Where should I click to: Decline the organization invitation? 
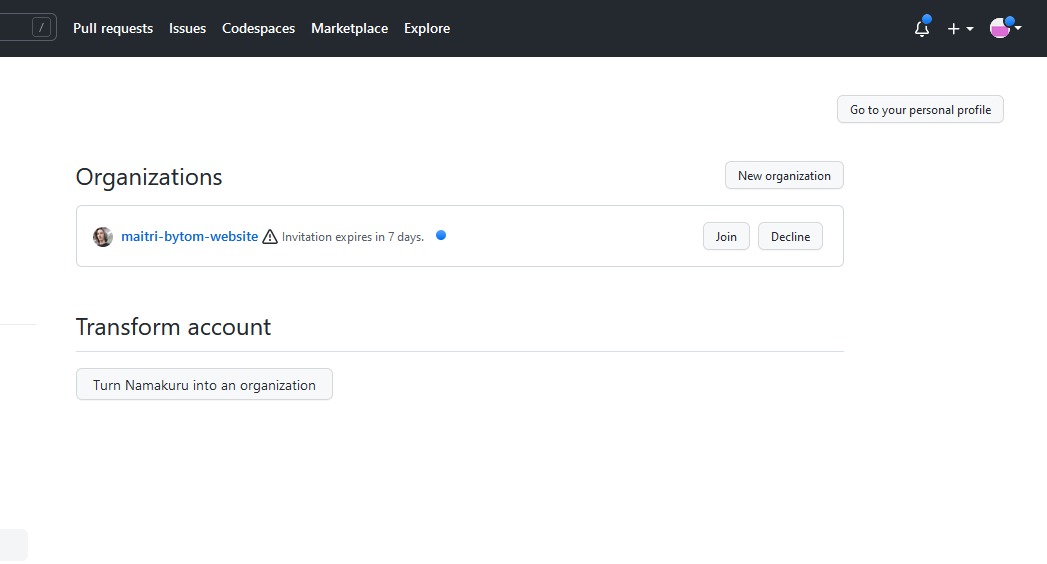[x=790, y=236]
